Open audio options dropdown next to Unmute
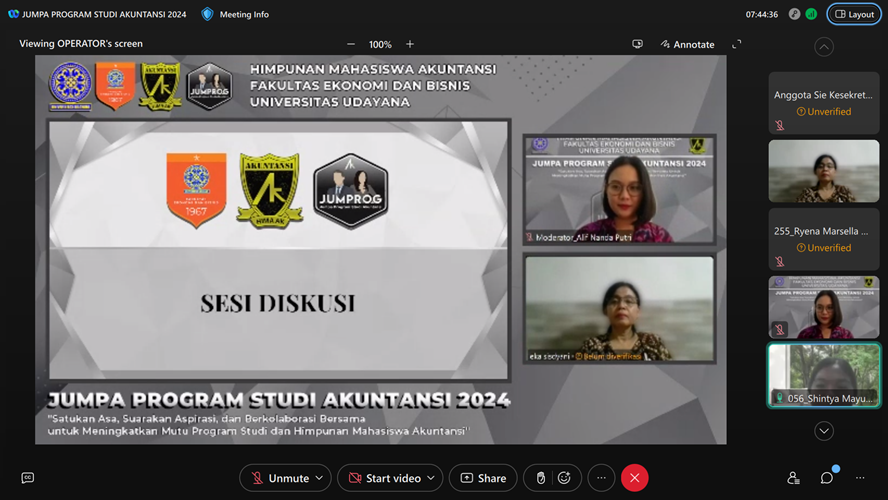 319,478
